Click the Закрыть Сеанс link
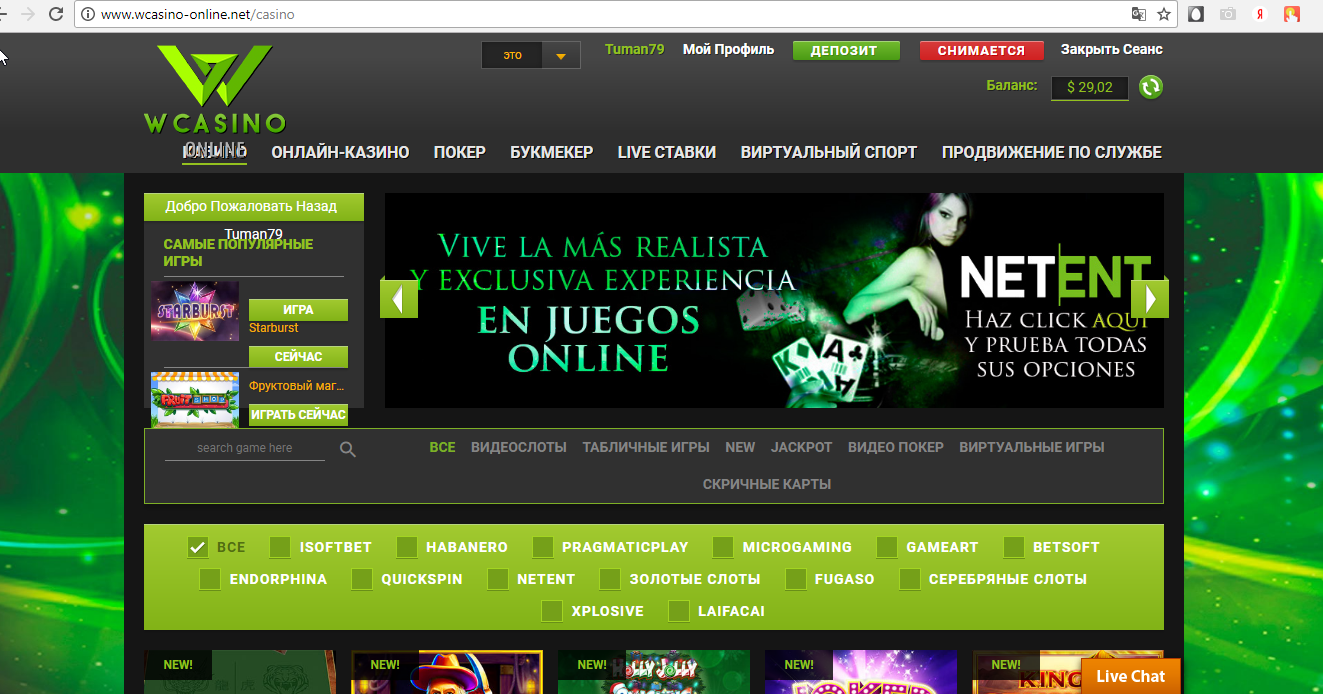The height and width of the screenshot is (694, 1323). pos(1112,49)
